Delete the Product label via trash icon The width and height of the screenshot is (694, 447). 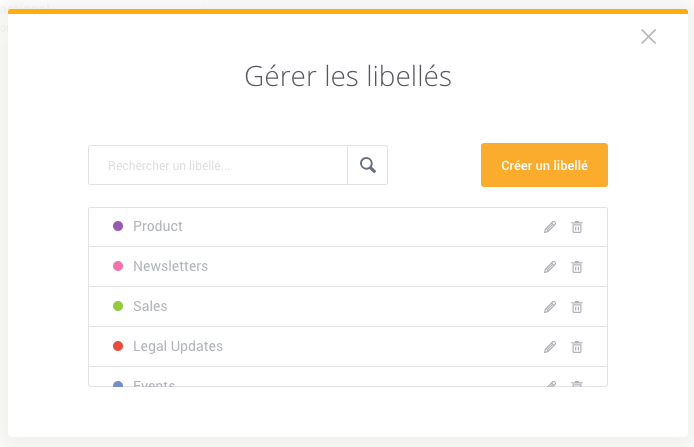click(577, 227)
